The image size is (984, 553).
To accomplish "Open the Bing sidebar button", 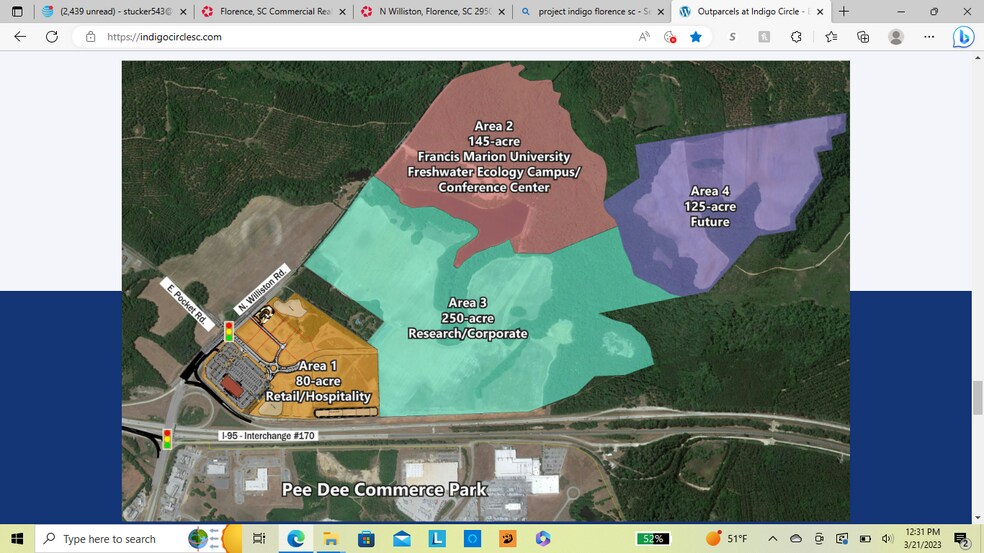I will pos(963,37).
